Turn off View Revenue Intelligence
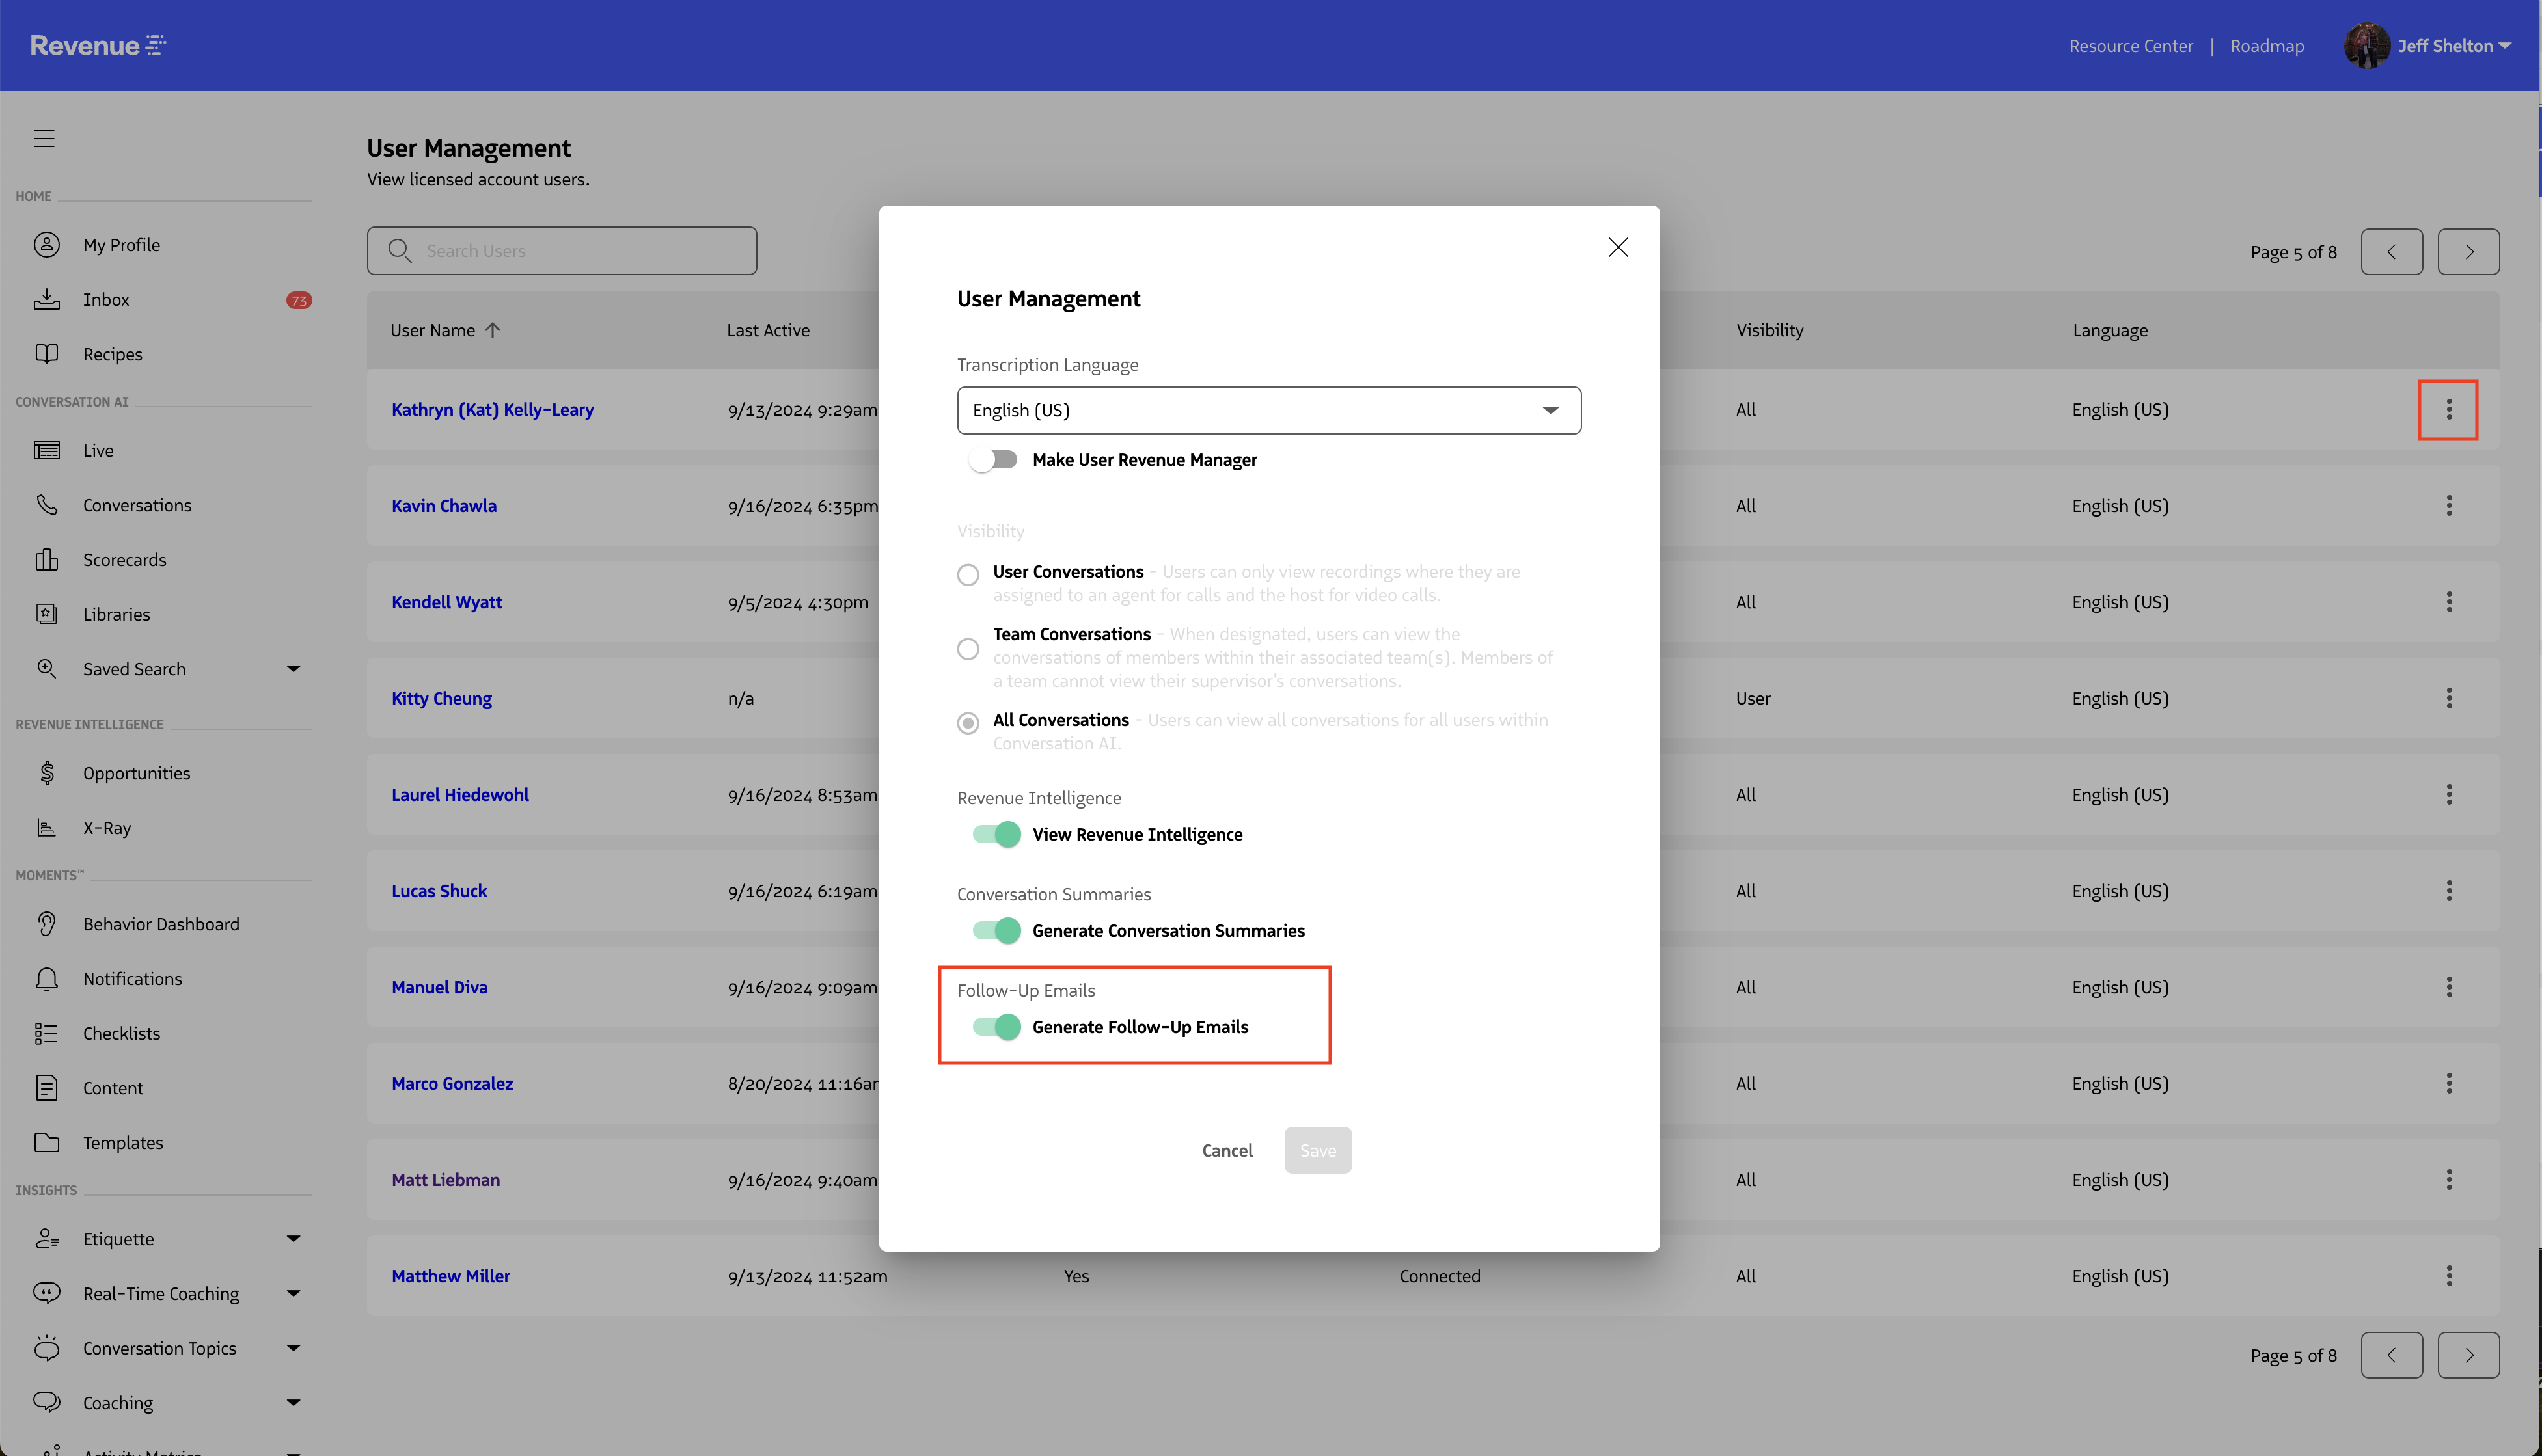 tap(995, 833)
